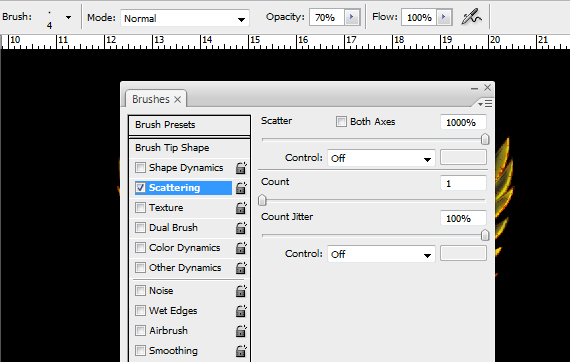Click the lock icon beside Shape Dynamics
The height and width of the screenshot is (362, 570).
pos(241,168)
